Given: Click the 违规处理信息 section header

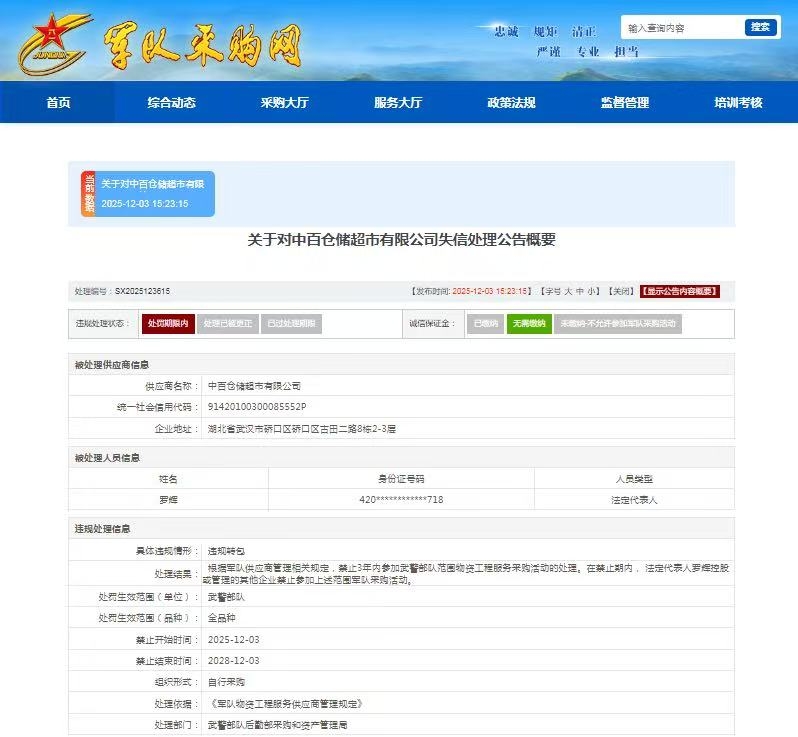Looking at the screenshot, I should coord(102,529).
